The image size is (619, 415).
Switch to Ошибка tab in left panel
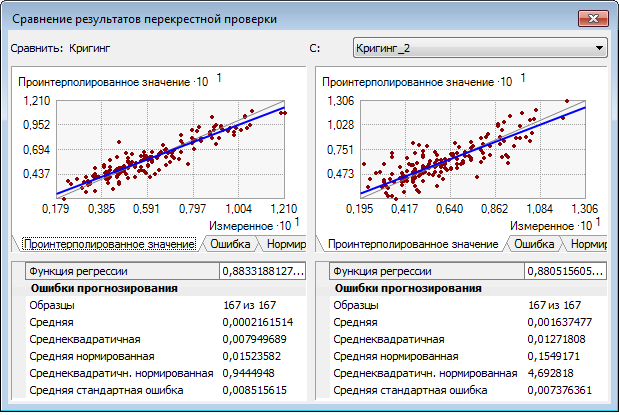230,243
